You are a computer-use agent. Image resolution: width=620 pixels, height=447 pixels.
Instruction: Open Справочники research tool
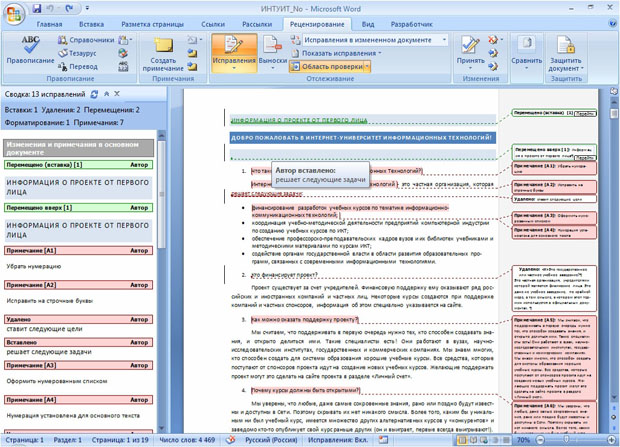click(x=86, y=40)
